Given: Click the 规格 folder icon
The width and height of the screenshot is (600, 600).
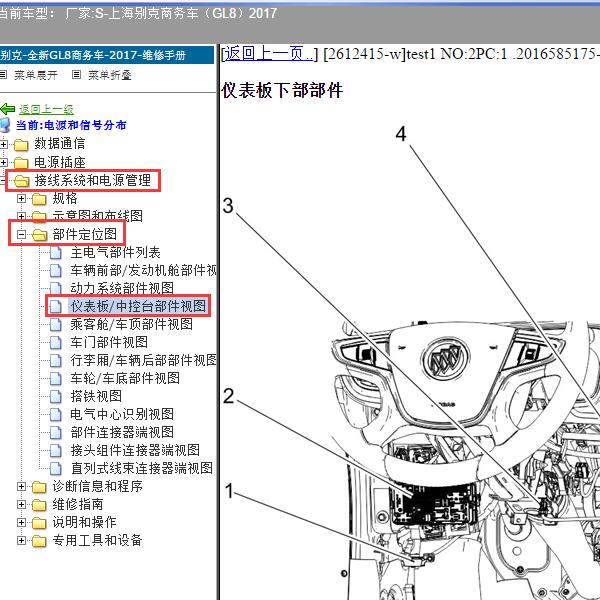Looking at the screenshot, I should (39, 199).
